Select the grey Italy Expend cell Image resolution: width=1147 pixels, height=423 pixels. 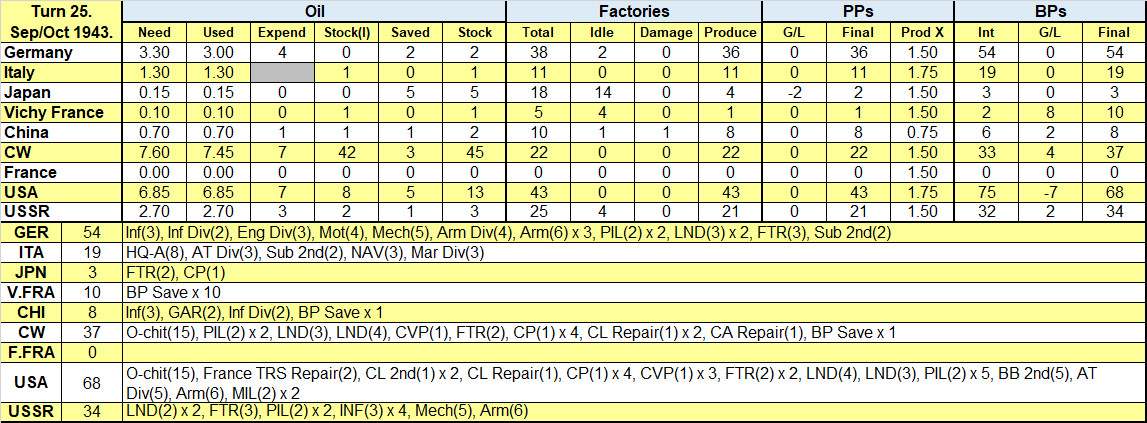[x=282, y=71]
